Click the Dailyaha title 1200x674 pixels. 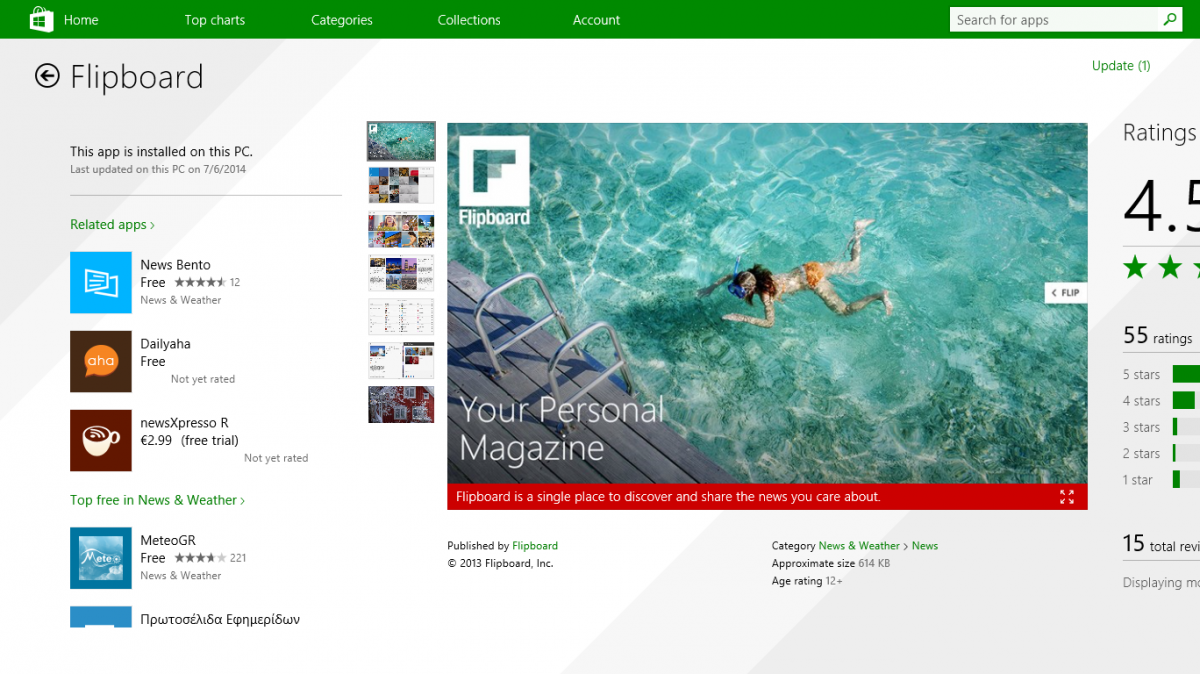point(166,344)
